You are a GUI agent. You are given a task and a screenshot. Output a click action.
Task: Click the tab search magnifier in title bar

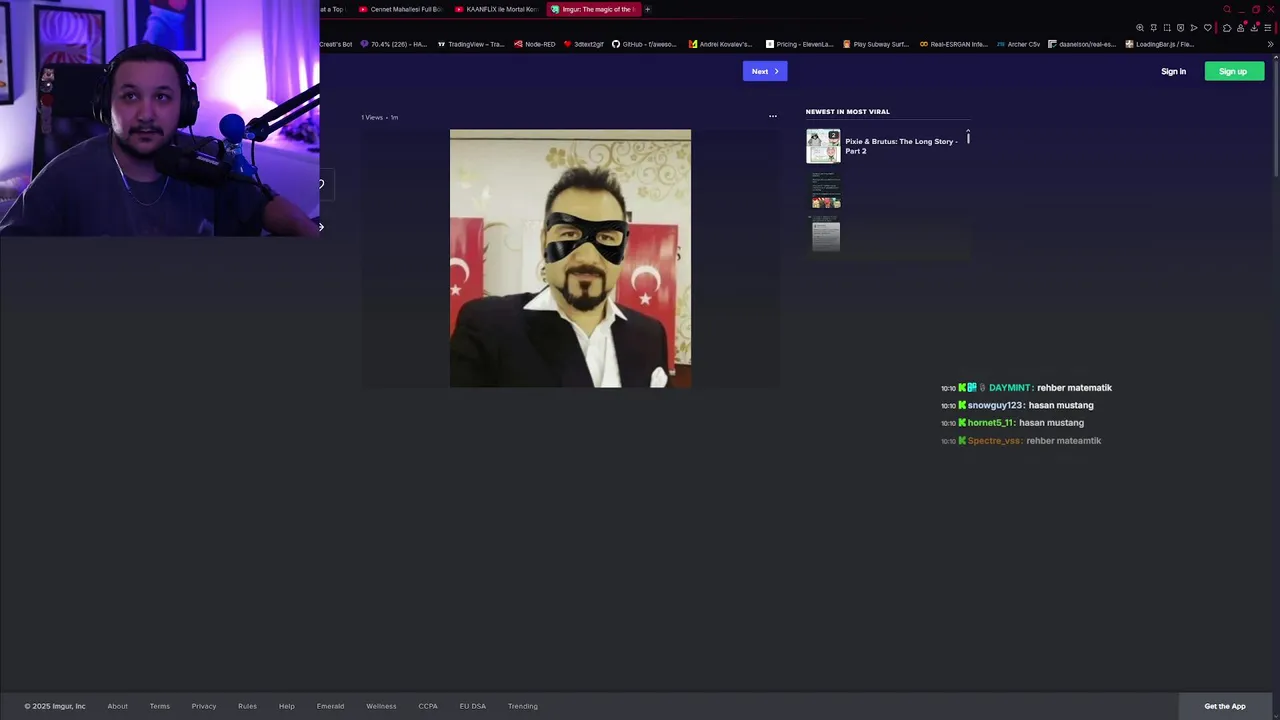(1227, 9)
